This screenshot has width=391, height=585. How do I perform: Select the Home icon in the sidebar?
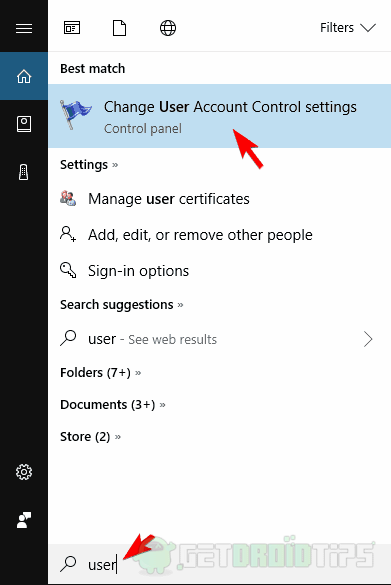(24, 76)
